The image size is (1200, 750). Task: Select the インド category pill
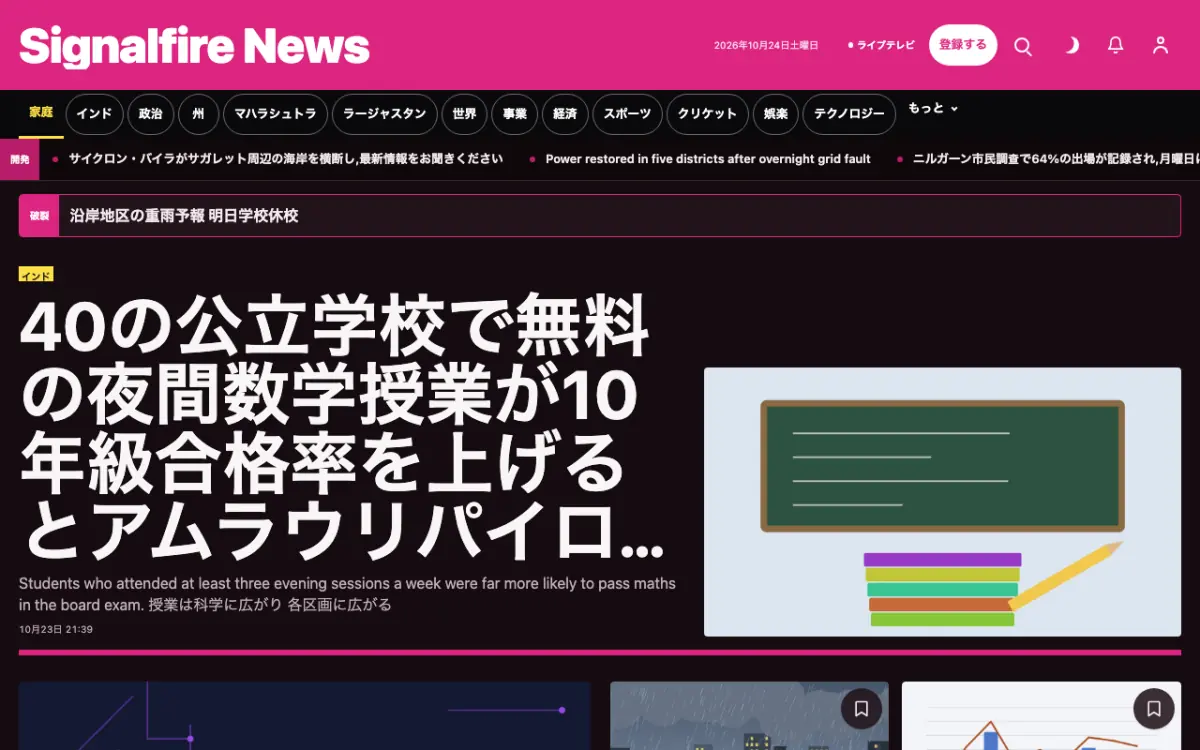pyautogui.click(x=95, y=114)
